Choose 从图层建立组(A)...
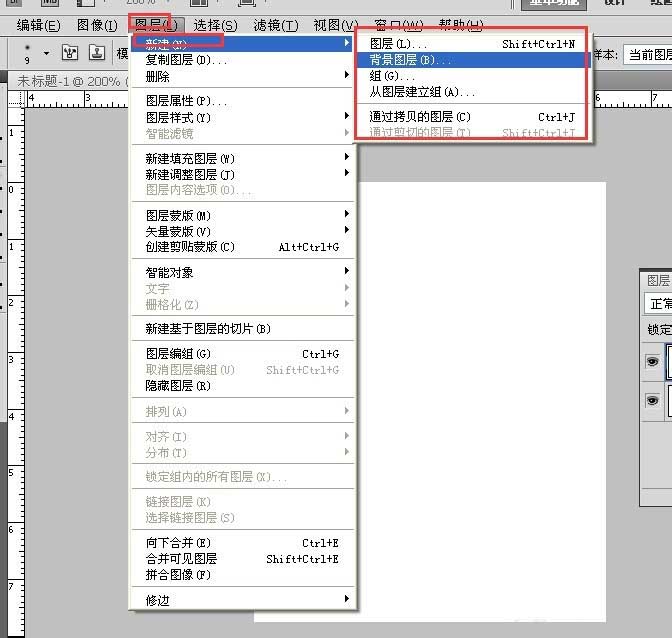 (x=472, y=92)
